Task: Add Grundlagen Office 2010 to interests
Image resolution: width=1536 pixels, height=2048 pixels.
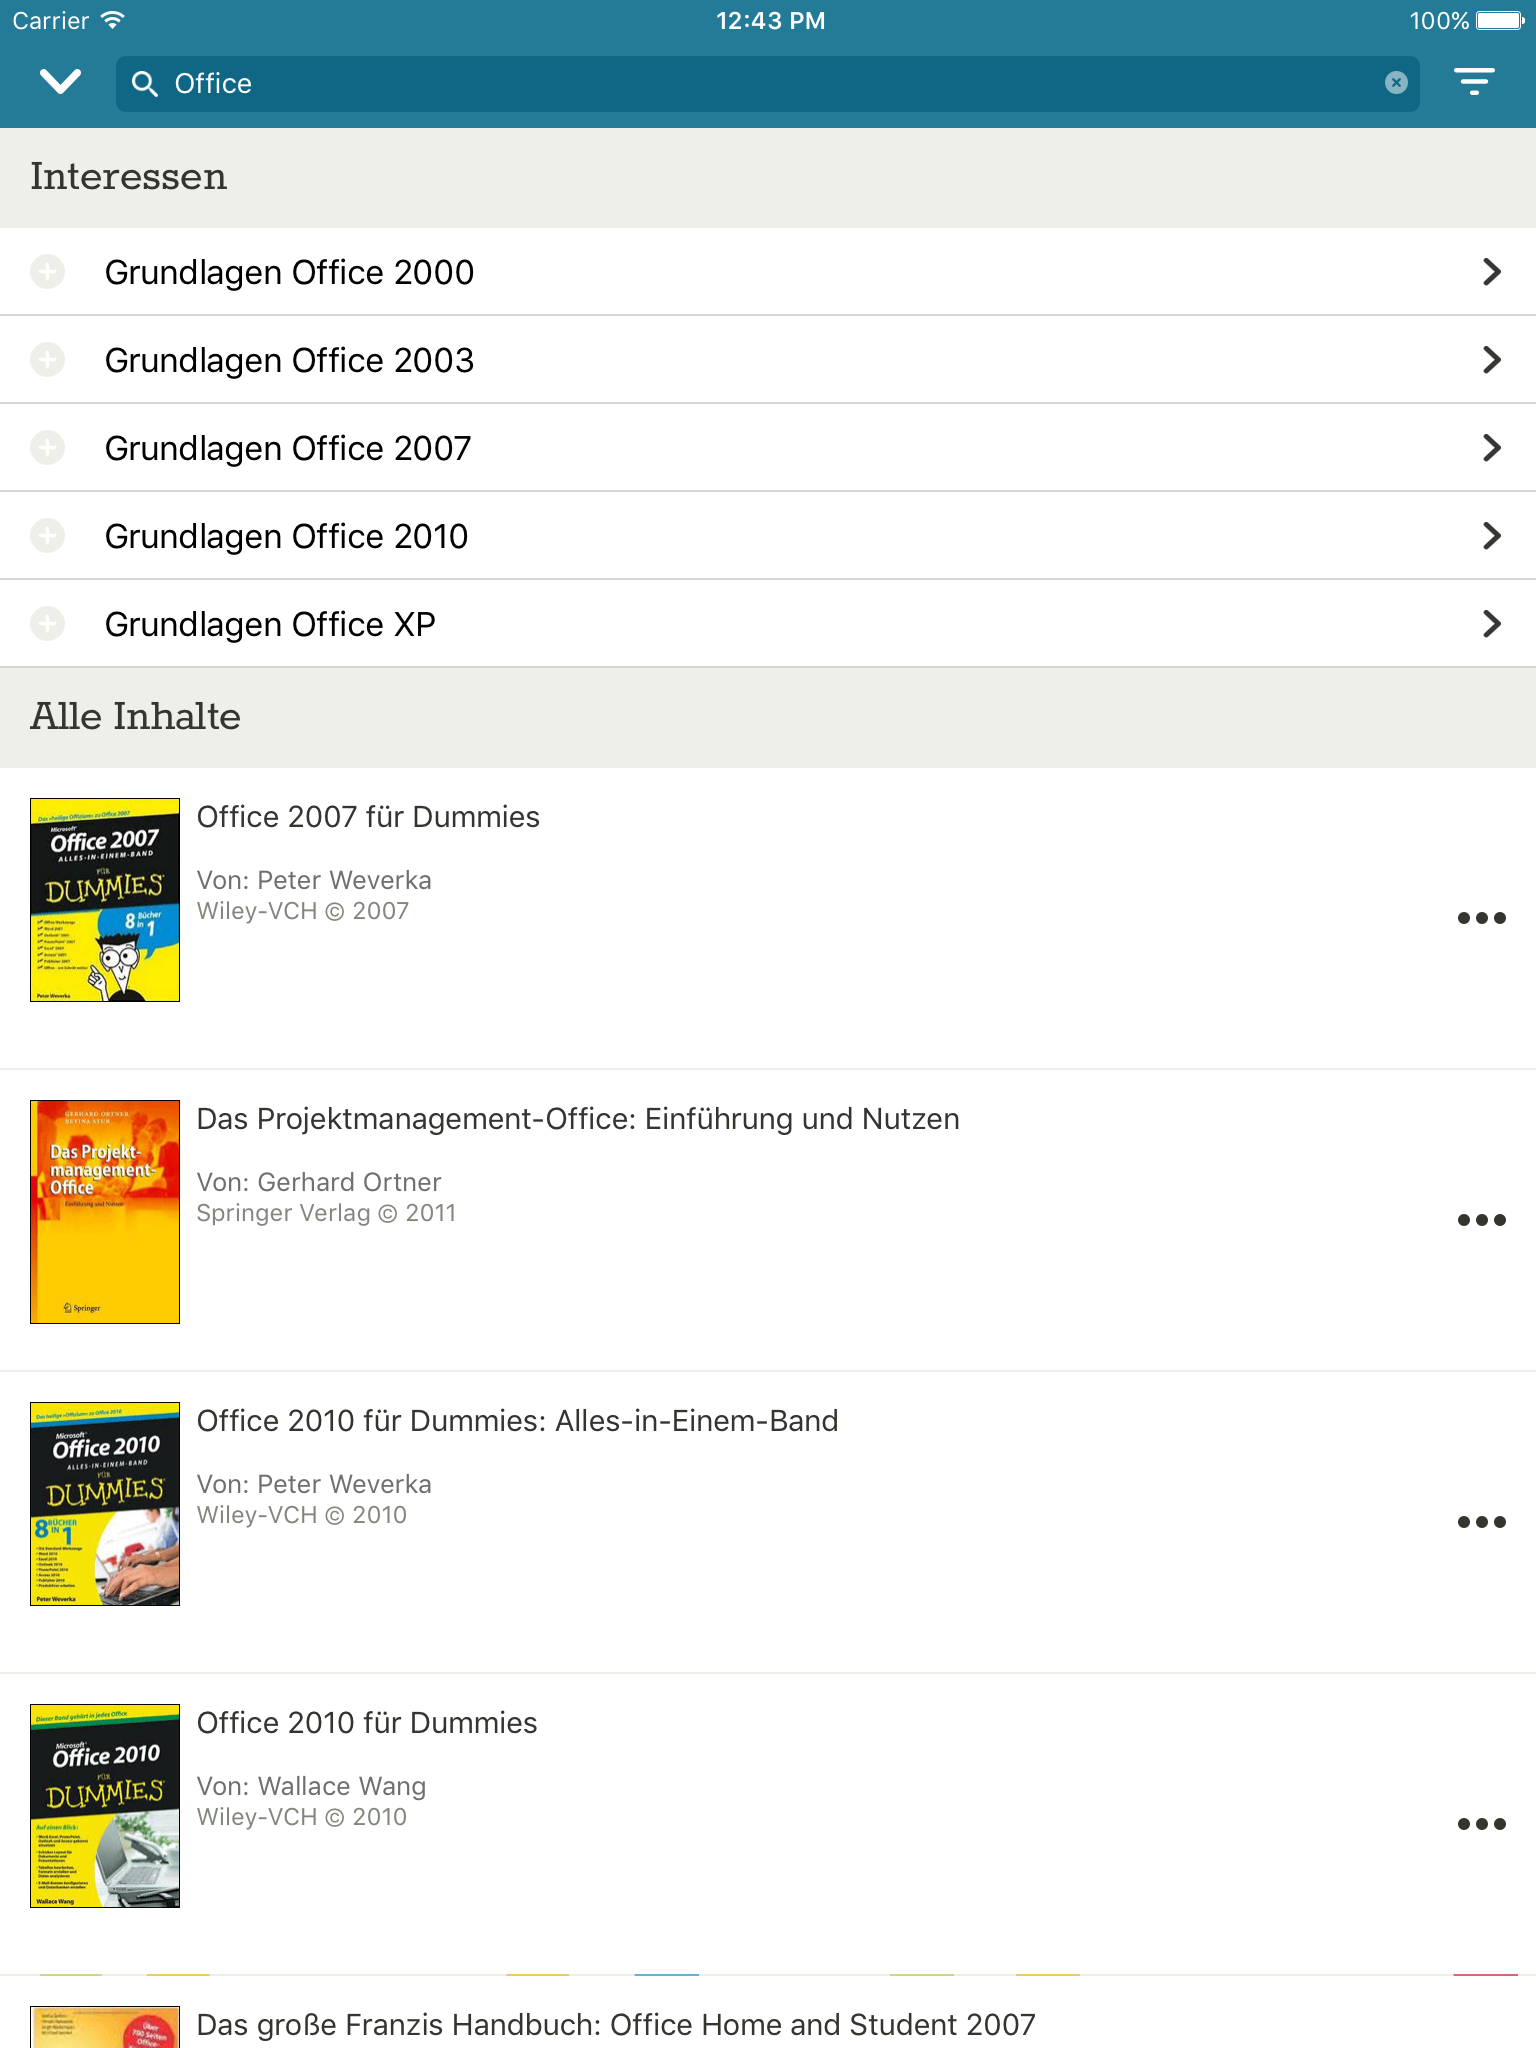Action: coord(47,535)
